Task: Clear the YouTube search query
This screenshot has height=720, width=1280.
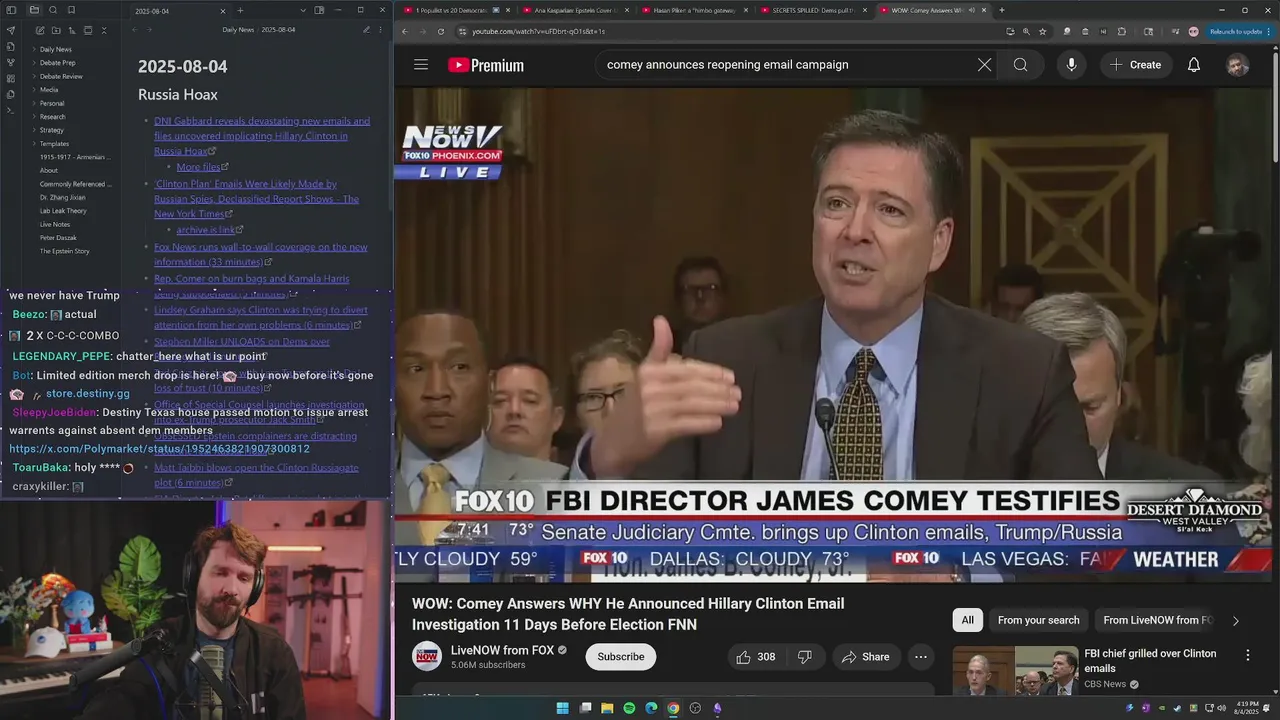Action: coord(984,65)
